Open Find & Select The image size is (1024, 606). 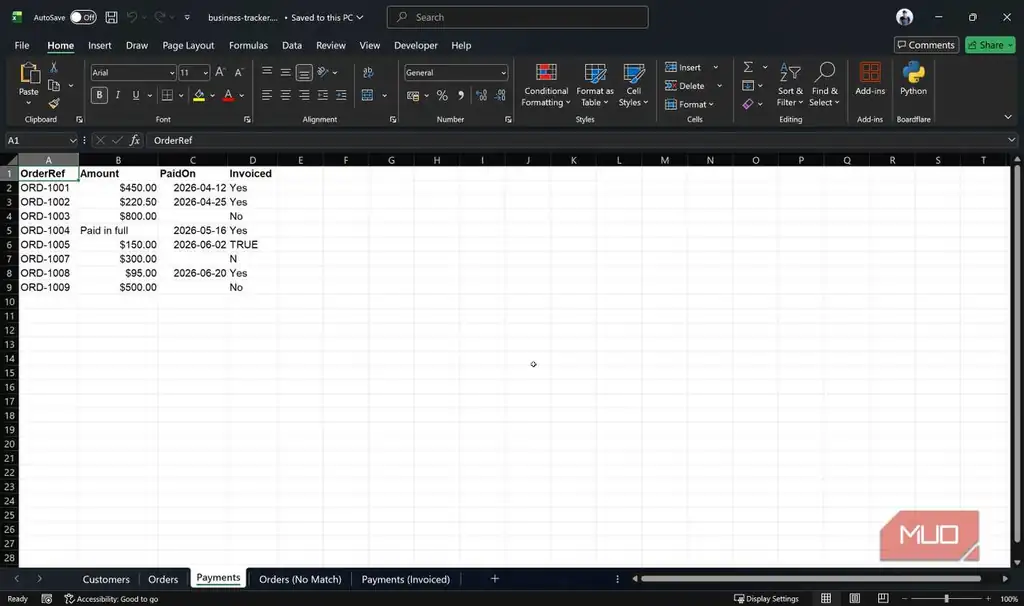(x=824, y=85)
